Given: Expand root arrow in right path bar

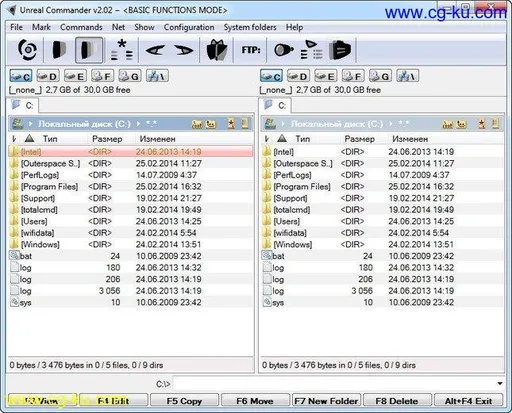Looking at the screenshot, I should [283, 124].
